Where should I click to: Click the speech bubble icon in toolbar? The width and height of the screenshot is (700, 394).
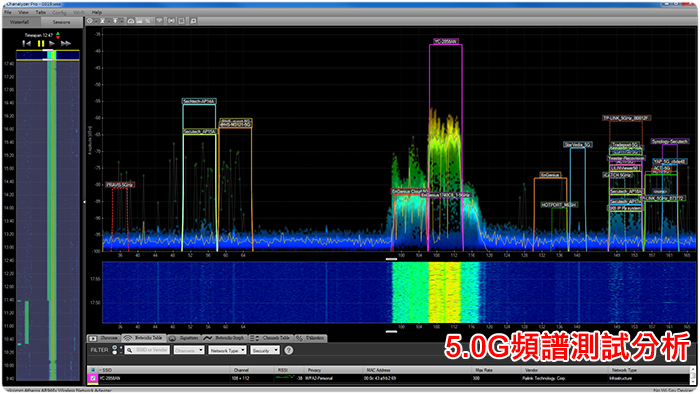(193, 21)
